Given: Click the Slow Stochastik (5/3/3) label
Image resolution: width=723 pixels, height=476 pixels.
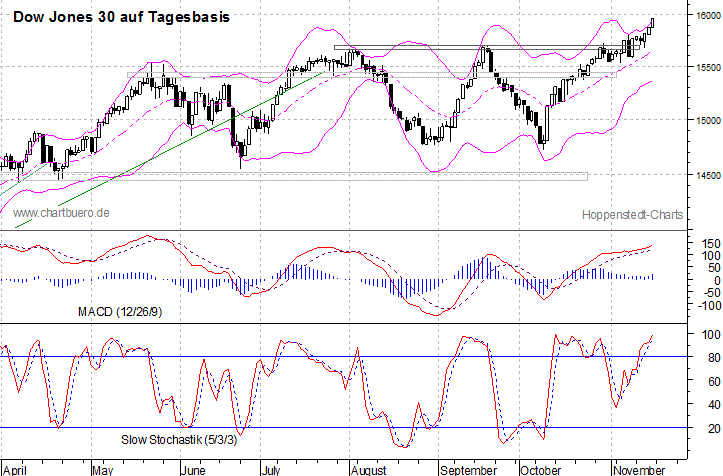Looking at the screenshot, I should pyautogui.click(x=179, y=440).
